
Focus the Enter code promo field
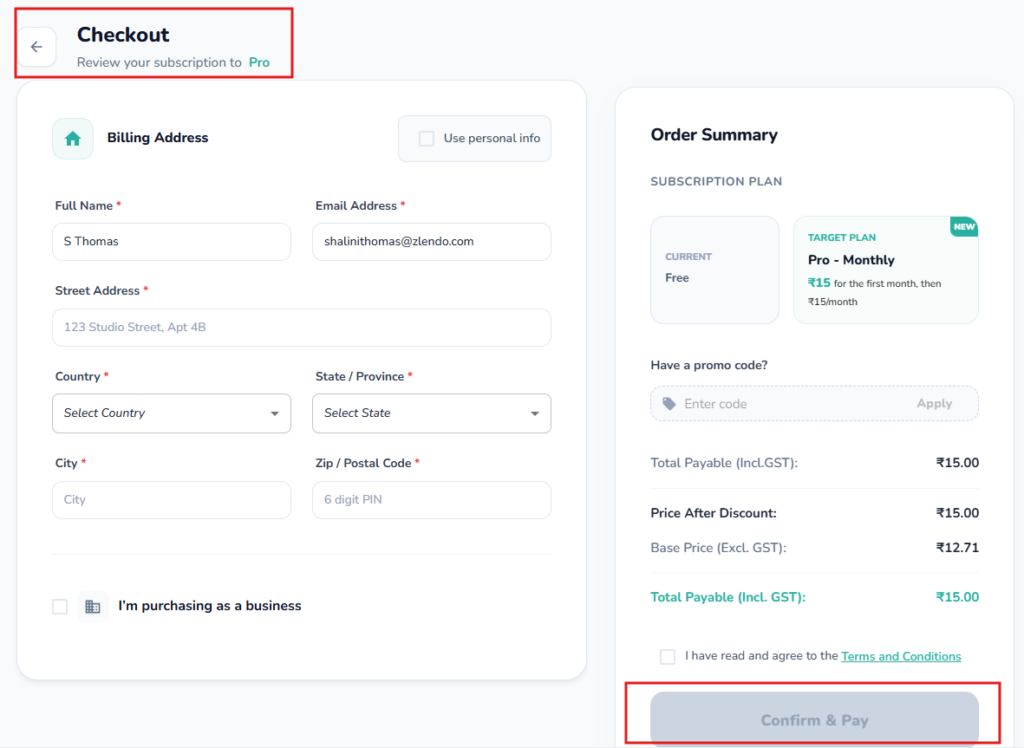(790, 404)
